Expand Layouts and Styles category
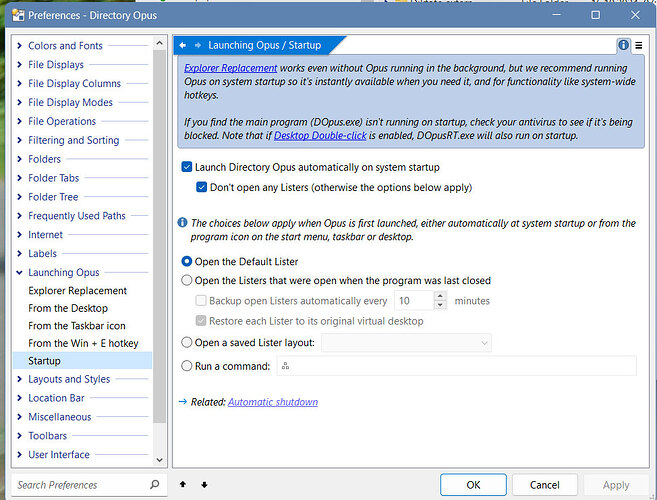 tap(19, 379)
